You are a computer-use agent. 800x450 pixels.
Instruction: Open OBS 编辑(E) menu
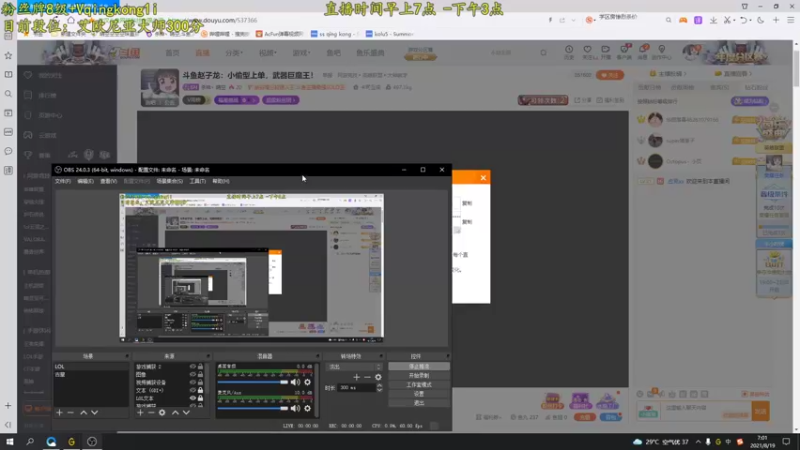[85, 181]
